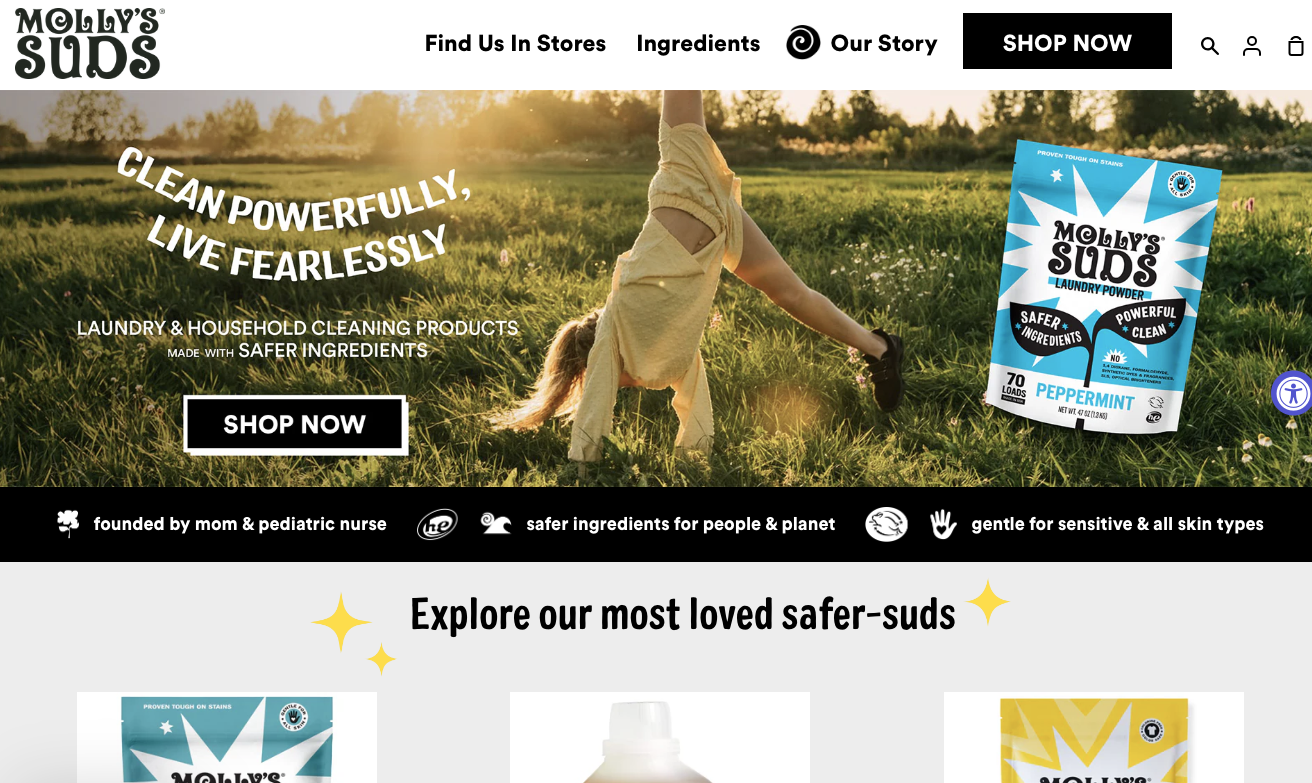Click the flower icon beside founded by mom
Viewport: 1312px width, 783px height.
point(68,523)
